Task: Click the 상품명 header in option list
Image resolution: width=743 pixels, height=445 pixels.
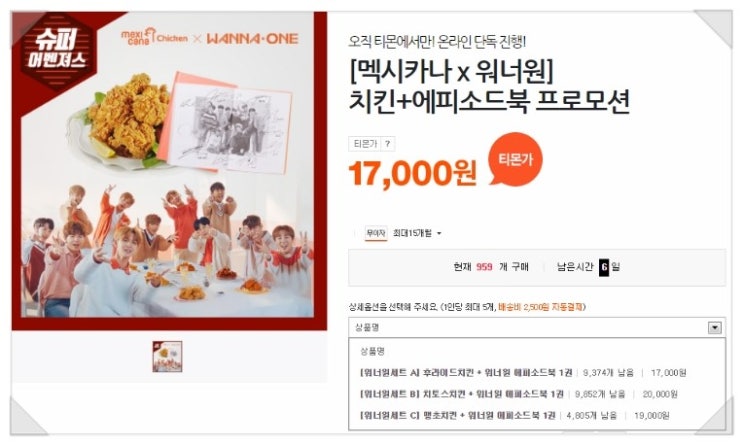Action: 372,352
